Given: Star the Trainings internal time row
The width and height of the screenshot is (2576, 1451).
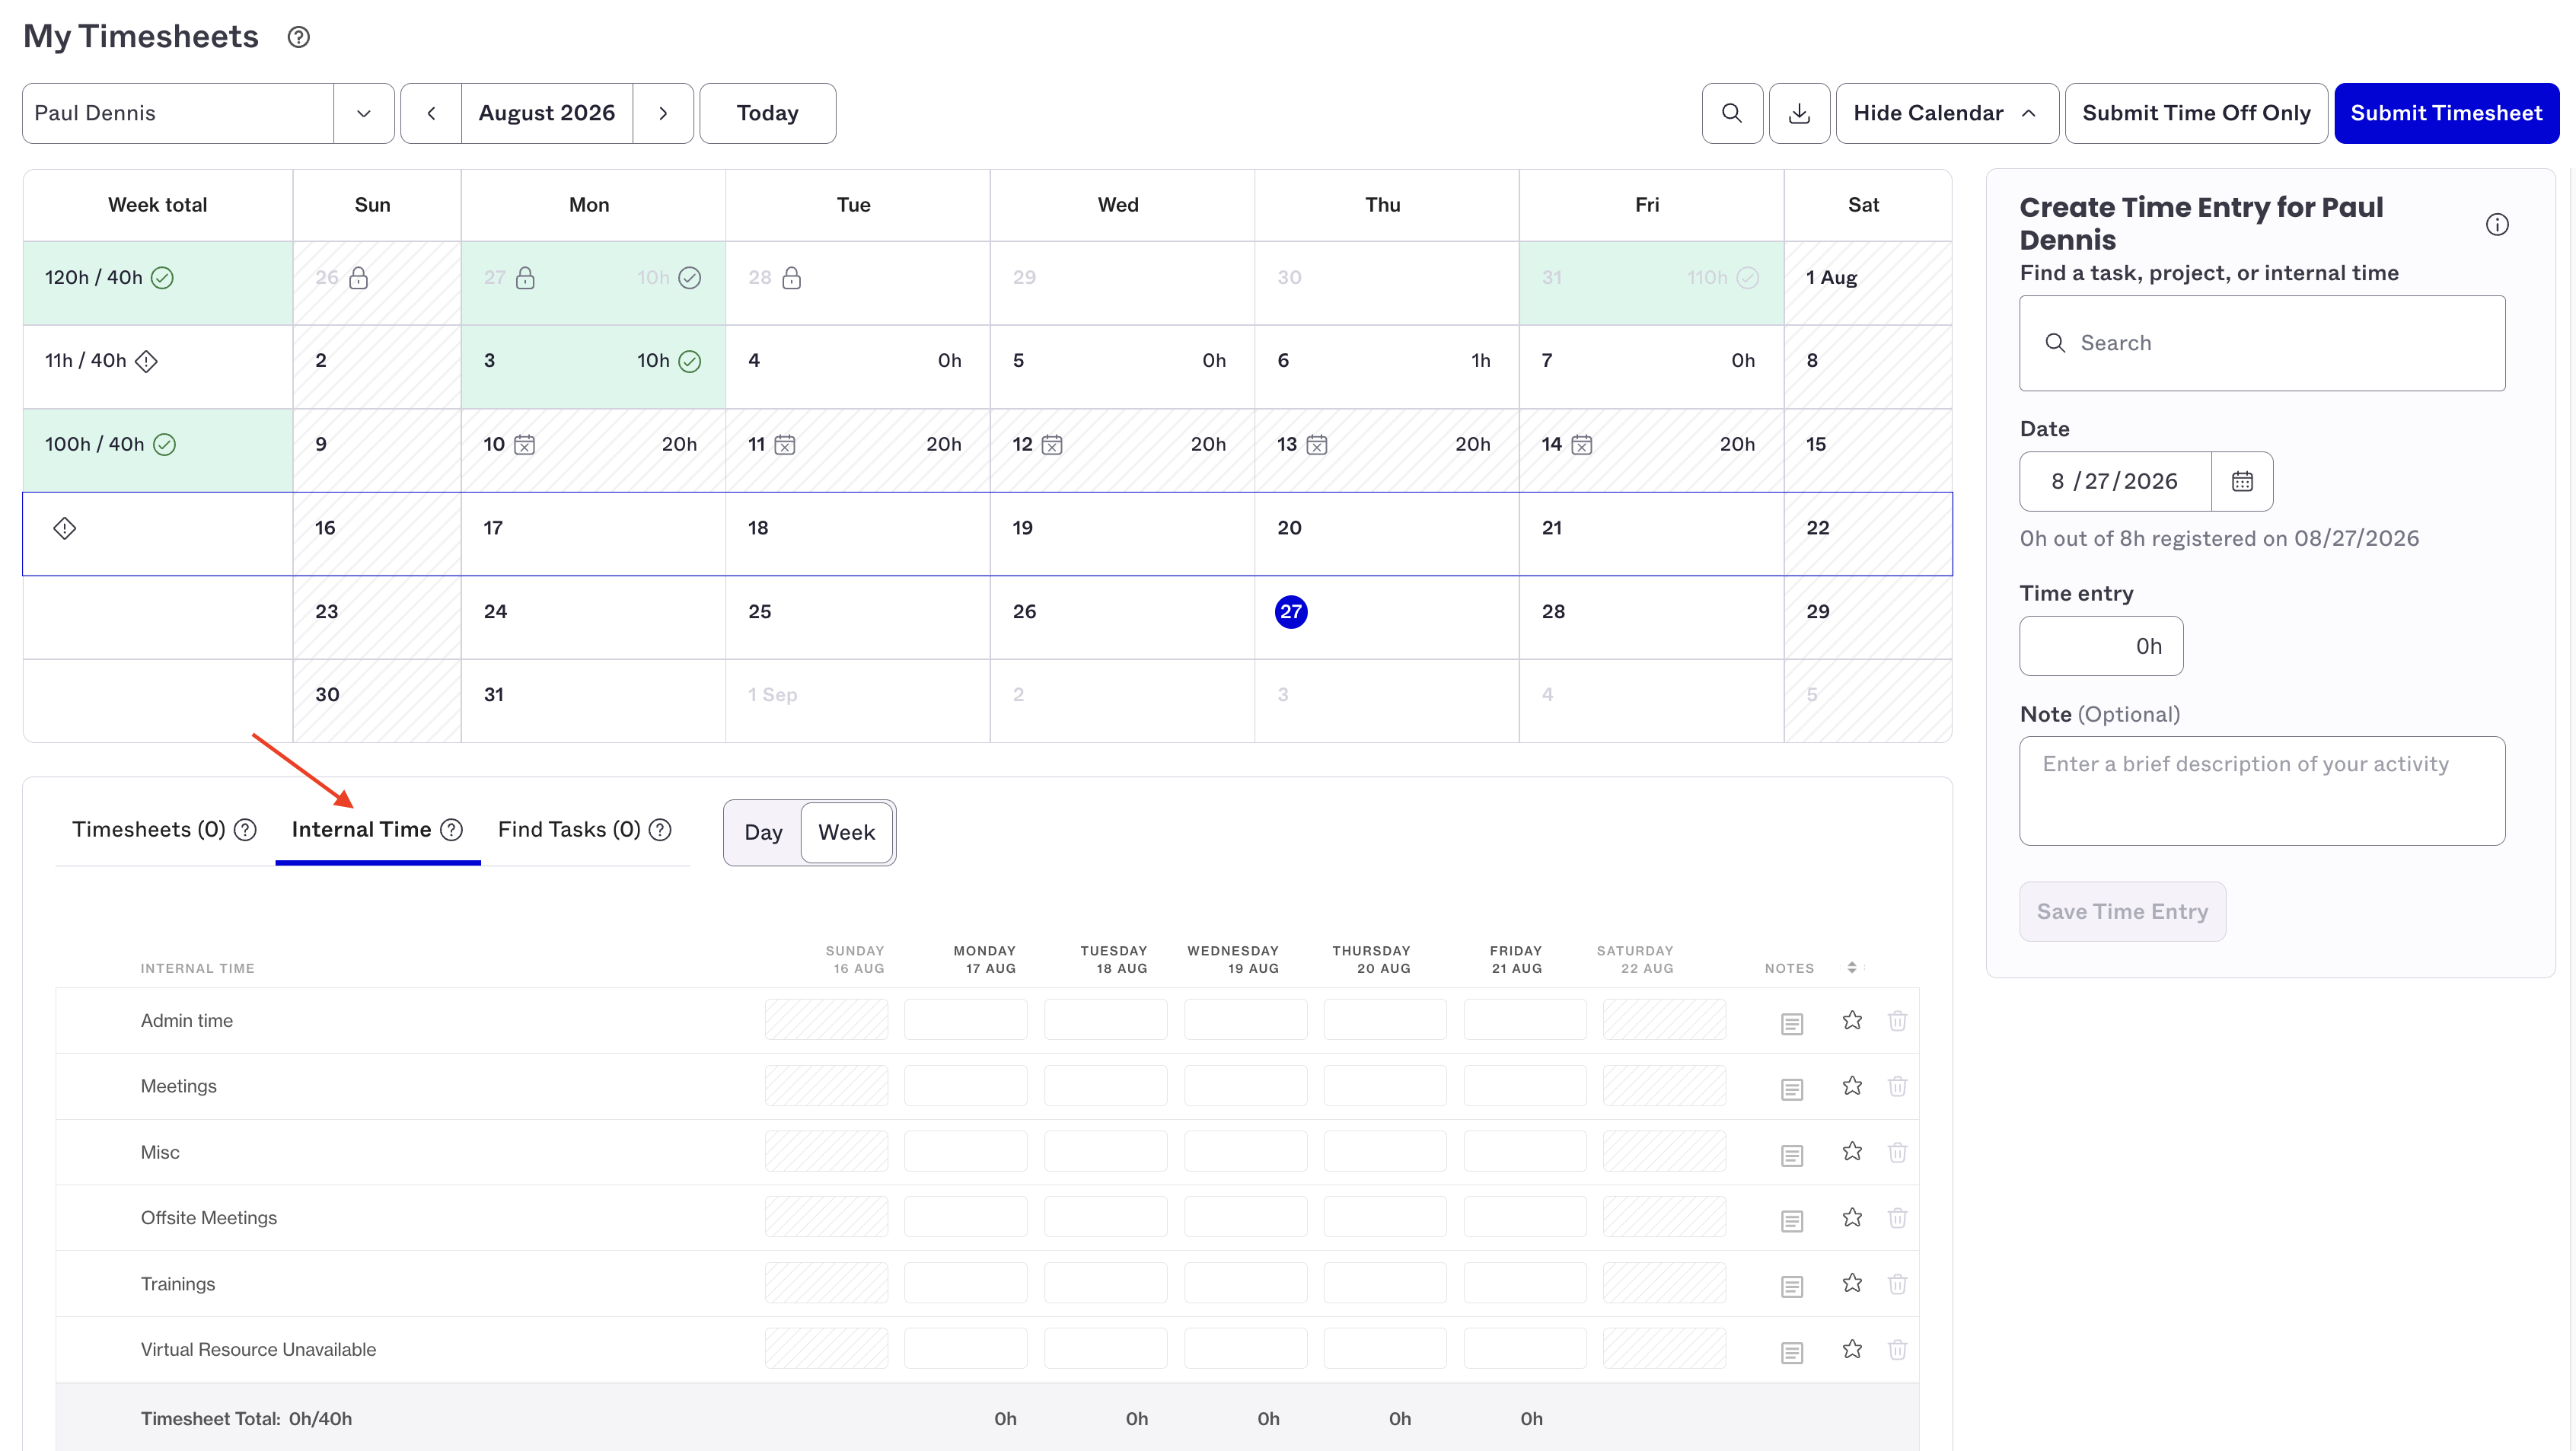Looking at the screenshot, I should [1852, 1283].
